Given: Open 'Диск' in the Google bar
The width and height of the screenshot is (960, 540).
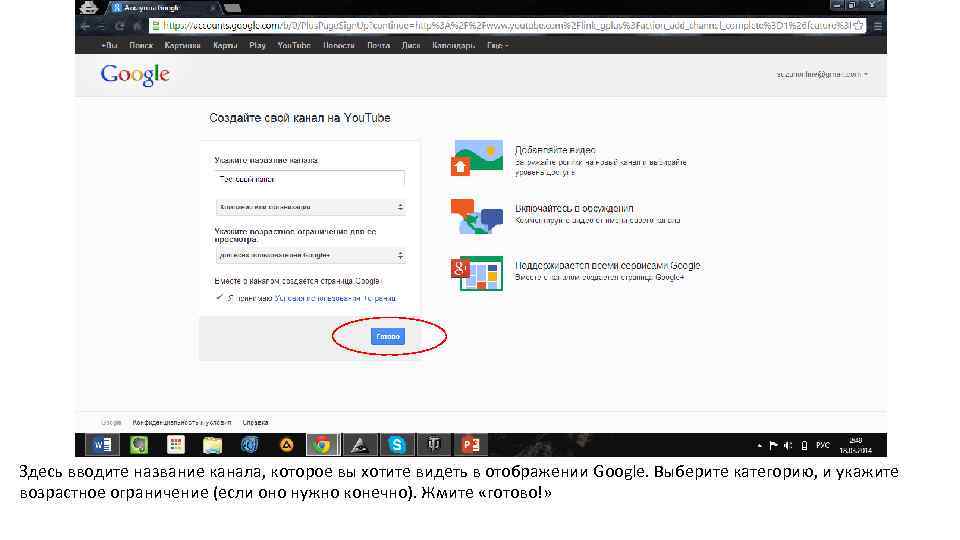Looking at the screenshot, I should (x=411, y=45).
